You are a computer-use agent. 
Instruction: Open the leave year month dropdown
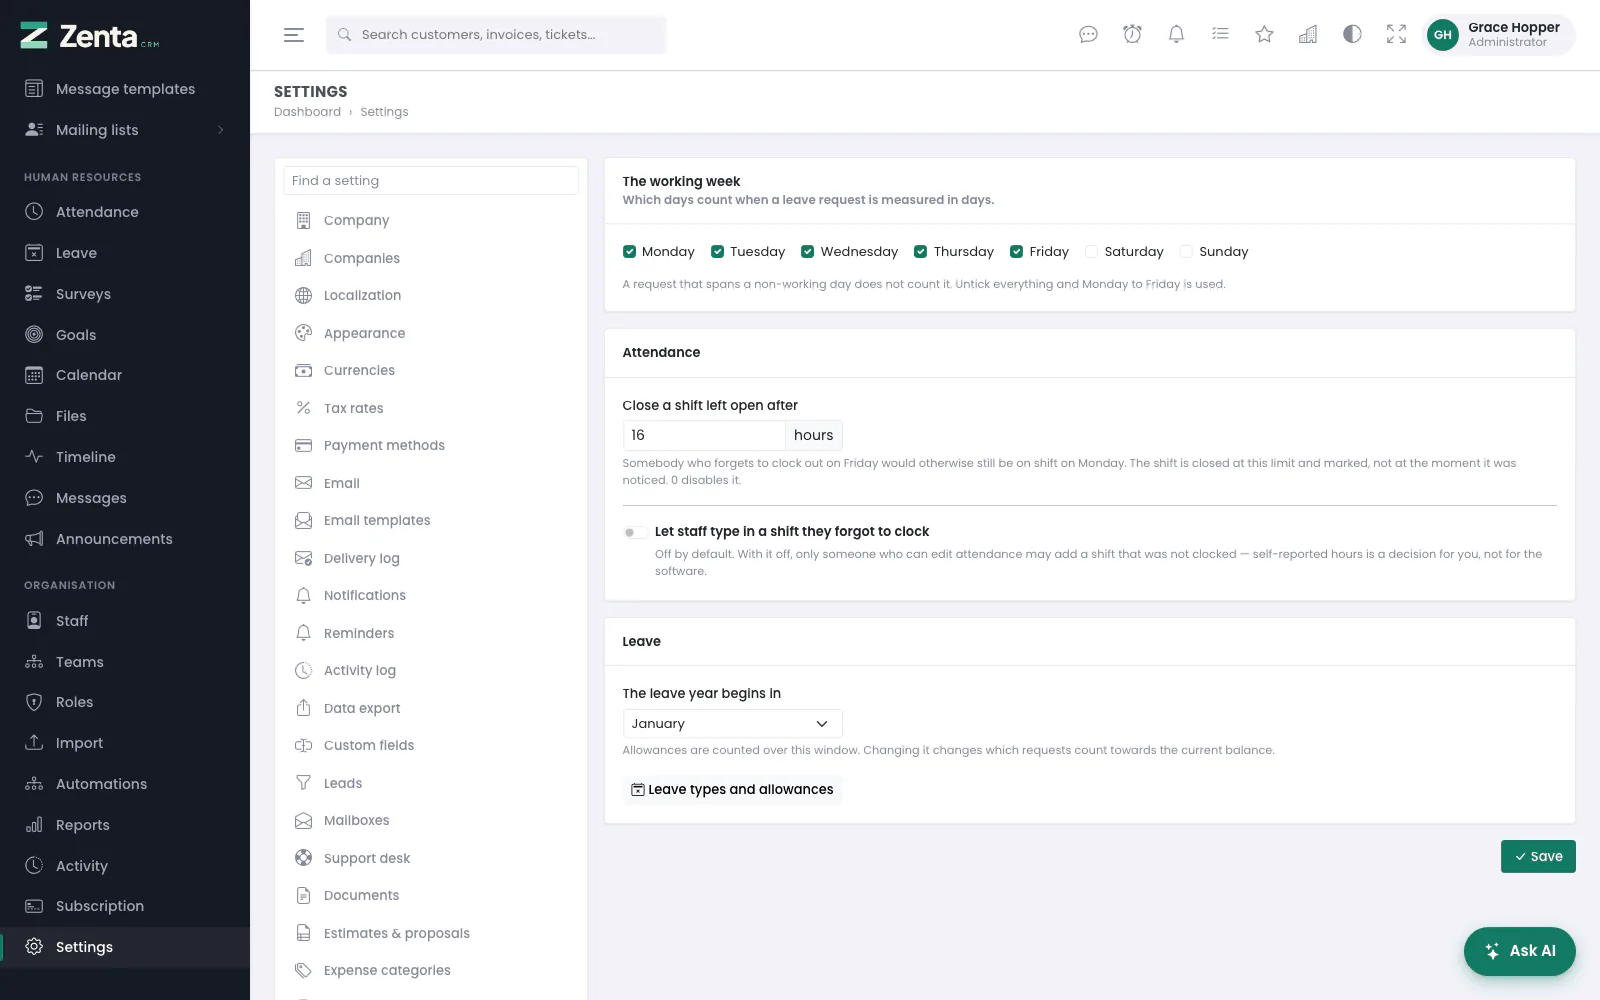coord(732,724)
